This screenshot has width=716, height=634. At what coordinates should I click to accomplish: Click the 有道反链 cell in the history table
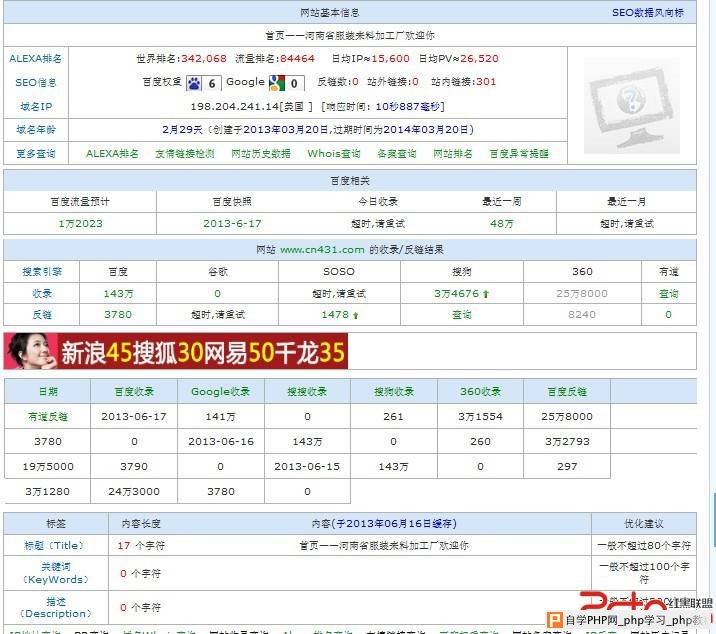pos(48,417)
